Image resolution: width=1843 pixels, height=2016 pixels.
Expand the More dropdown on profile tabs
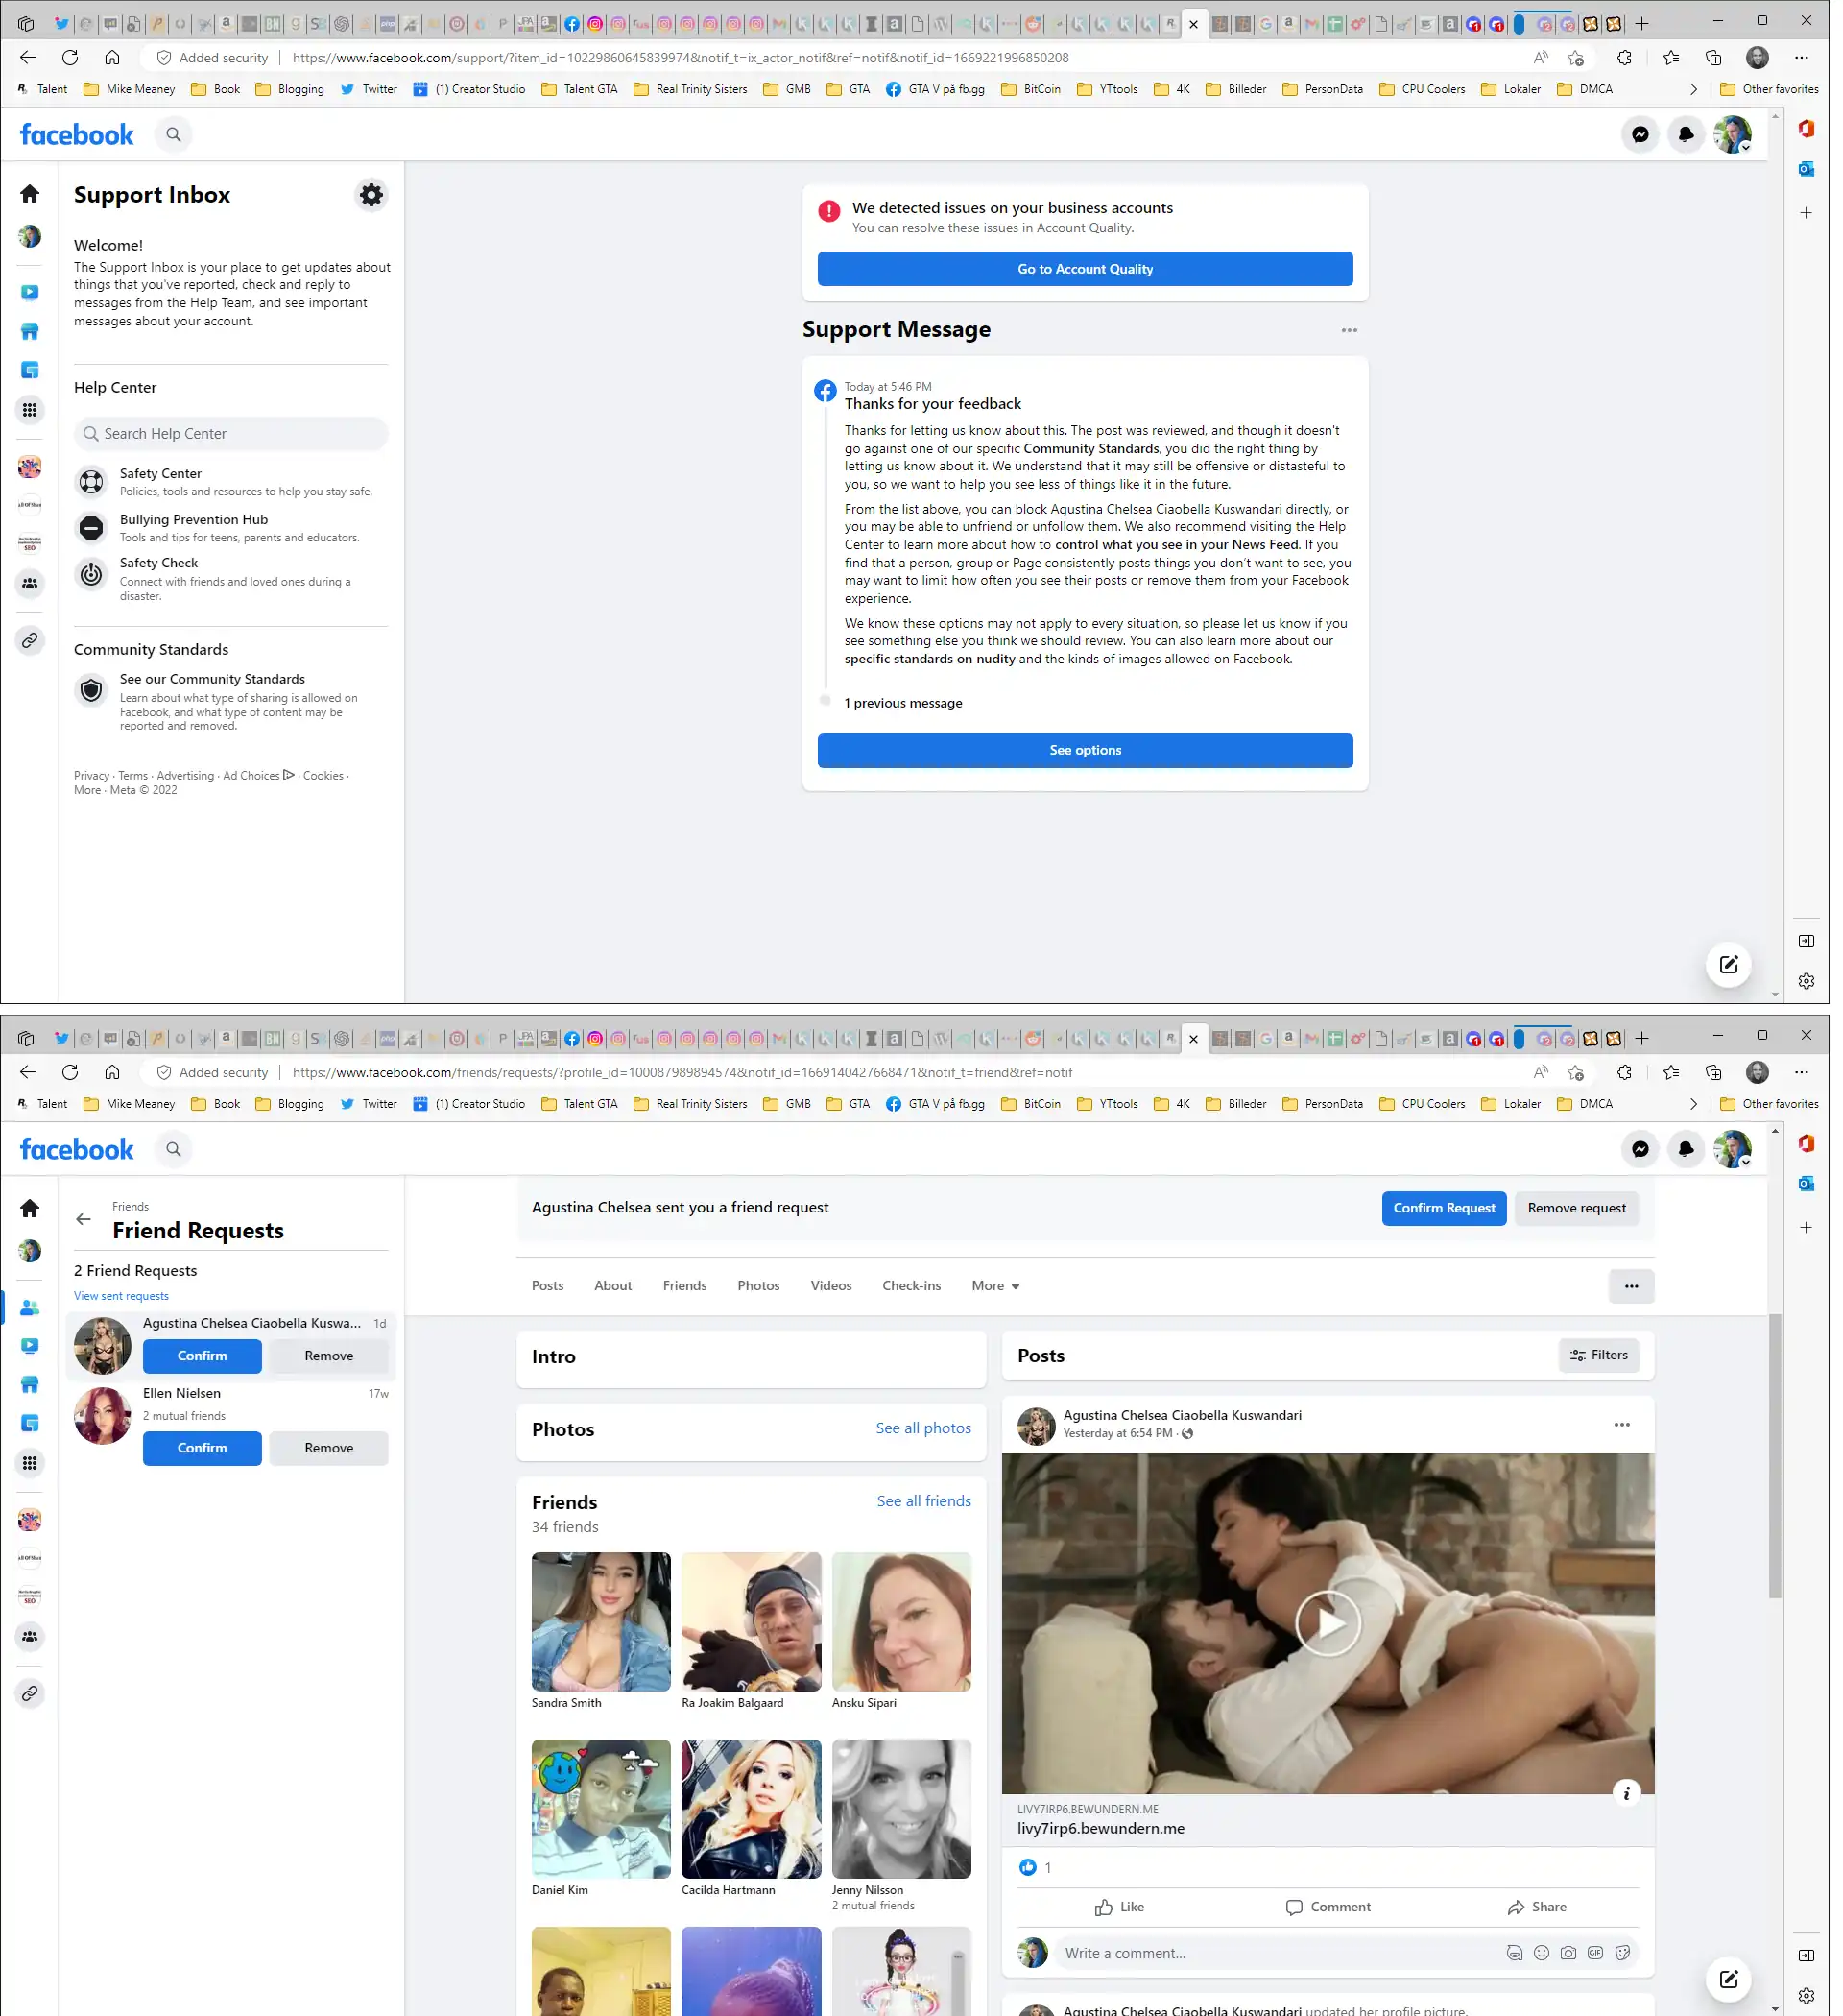pyautogui.click(x=995, y=1286)
